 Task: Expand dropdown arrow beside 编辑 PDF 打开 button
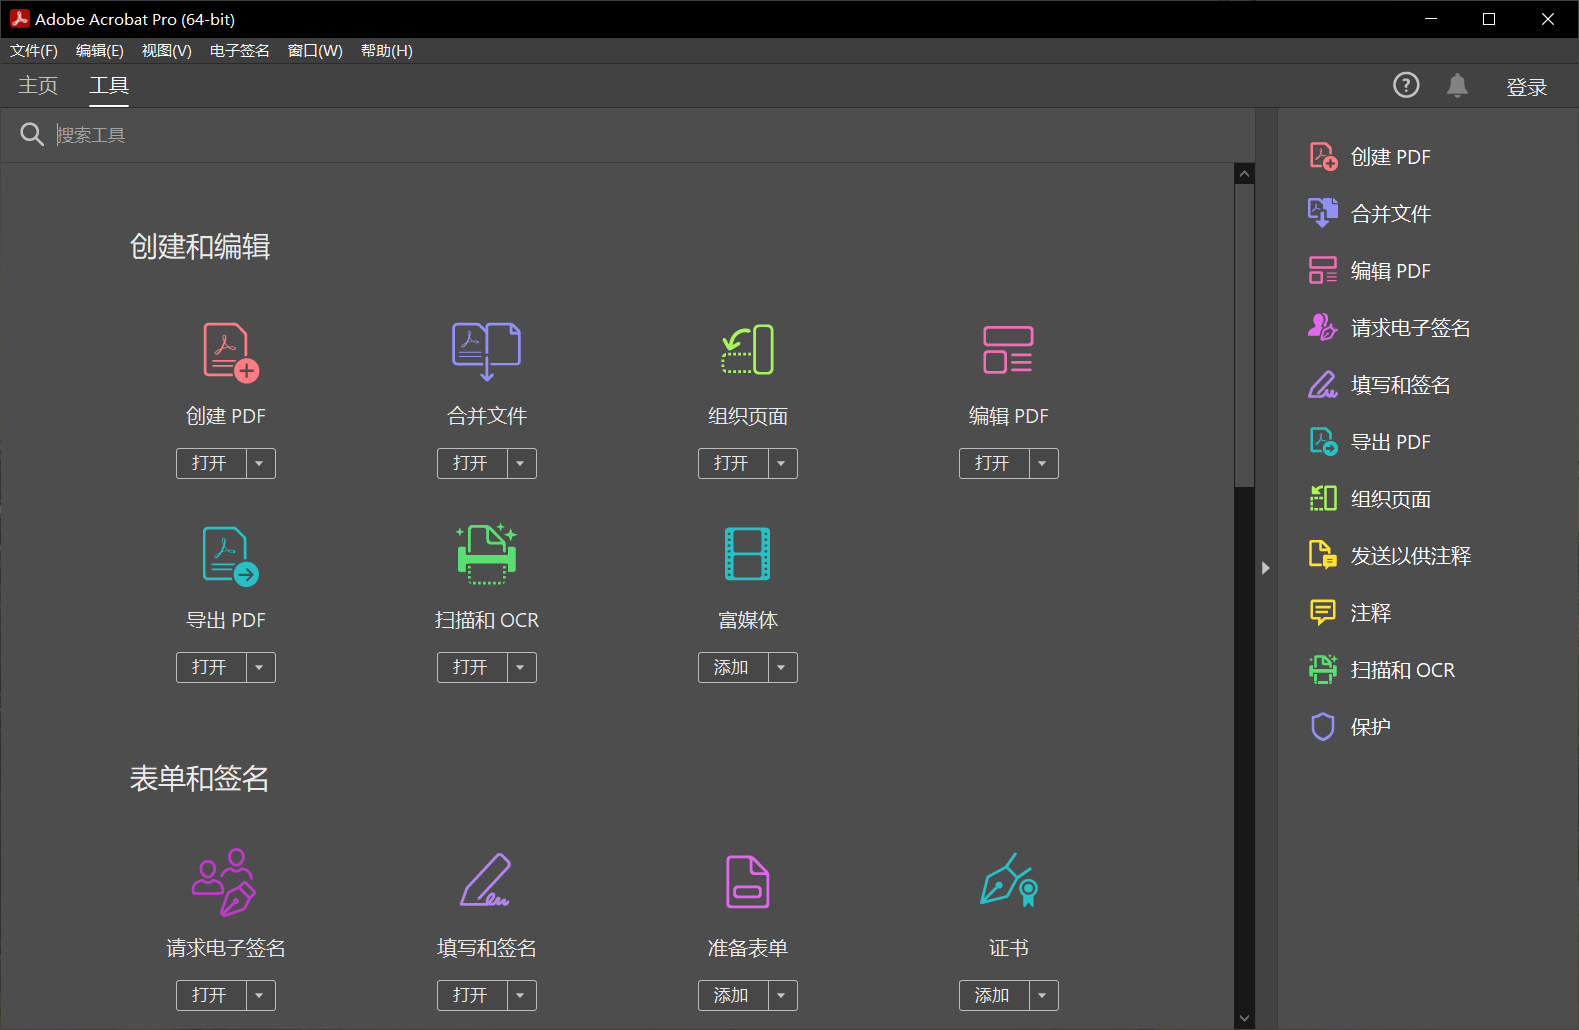1043,464
